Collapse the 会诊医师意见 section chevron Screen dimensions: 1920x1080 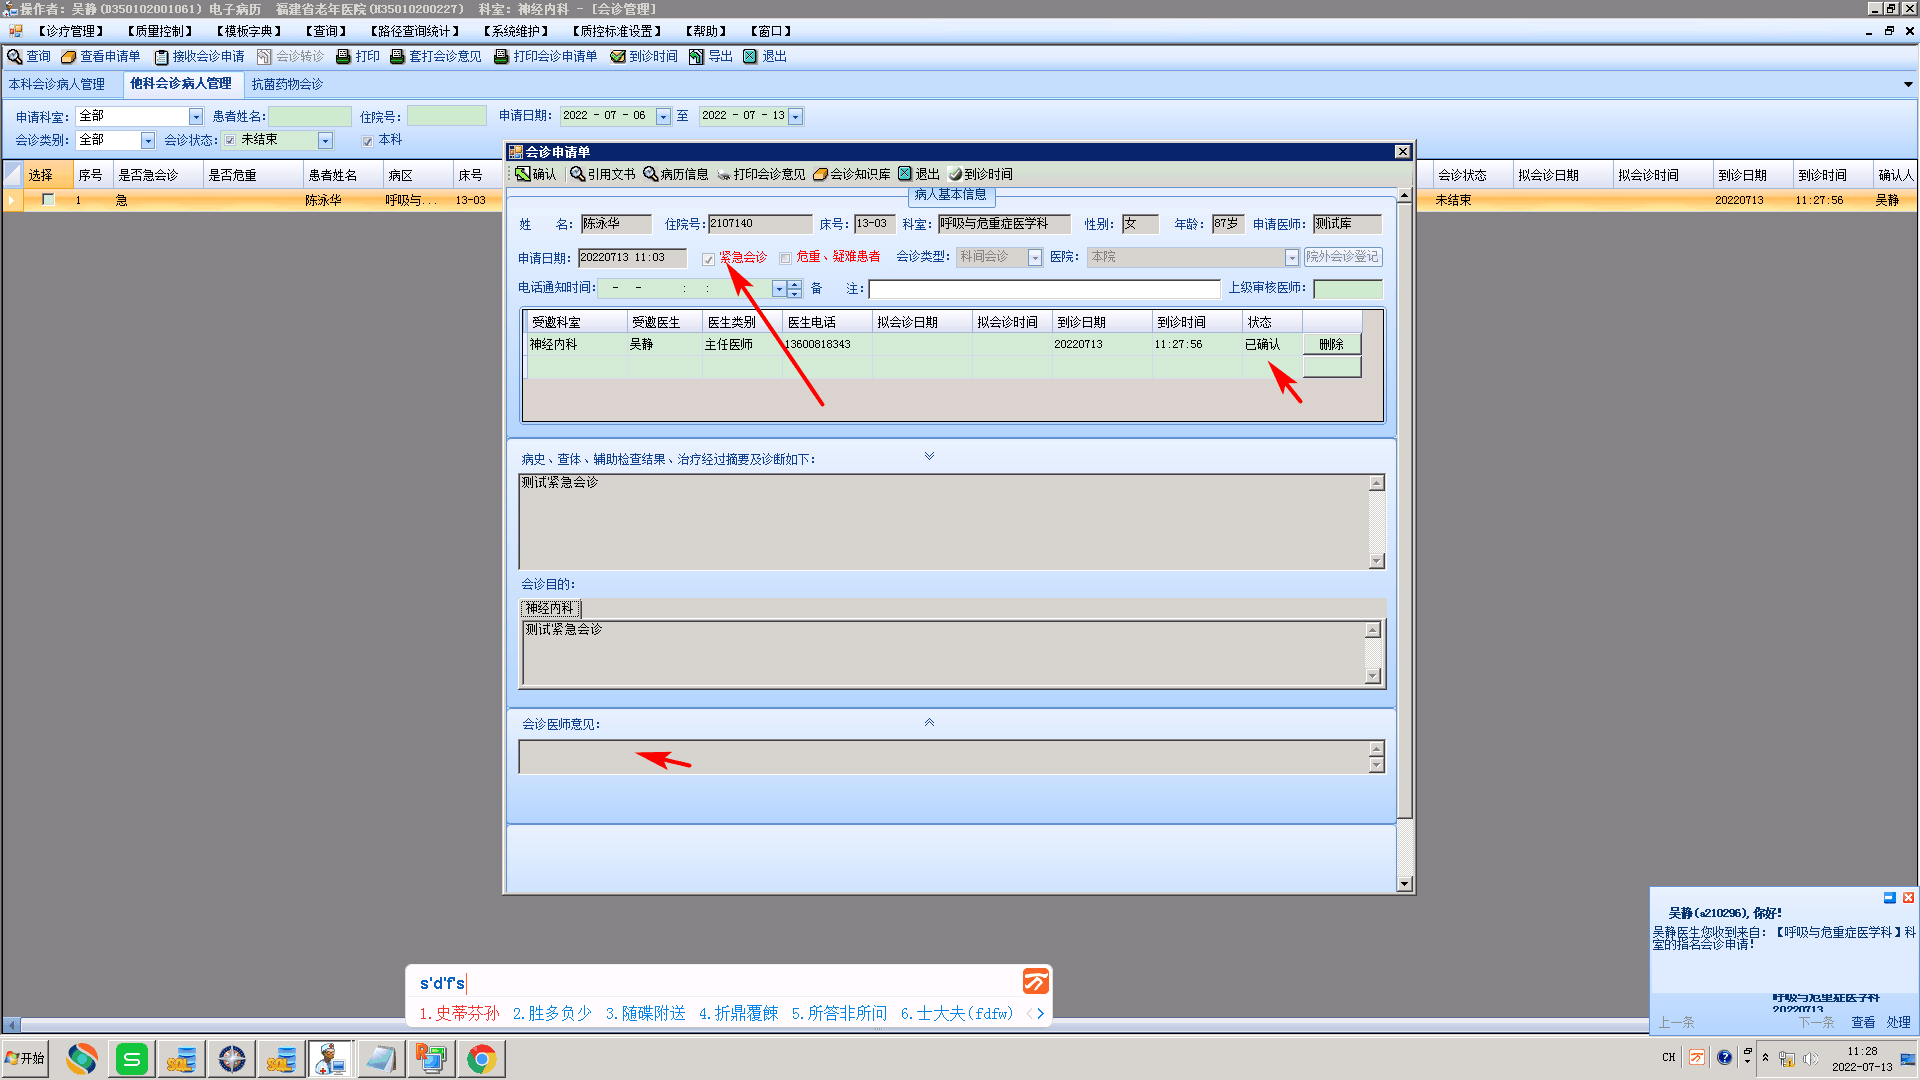point(929,723)
